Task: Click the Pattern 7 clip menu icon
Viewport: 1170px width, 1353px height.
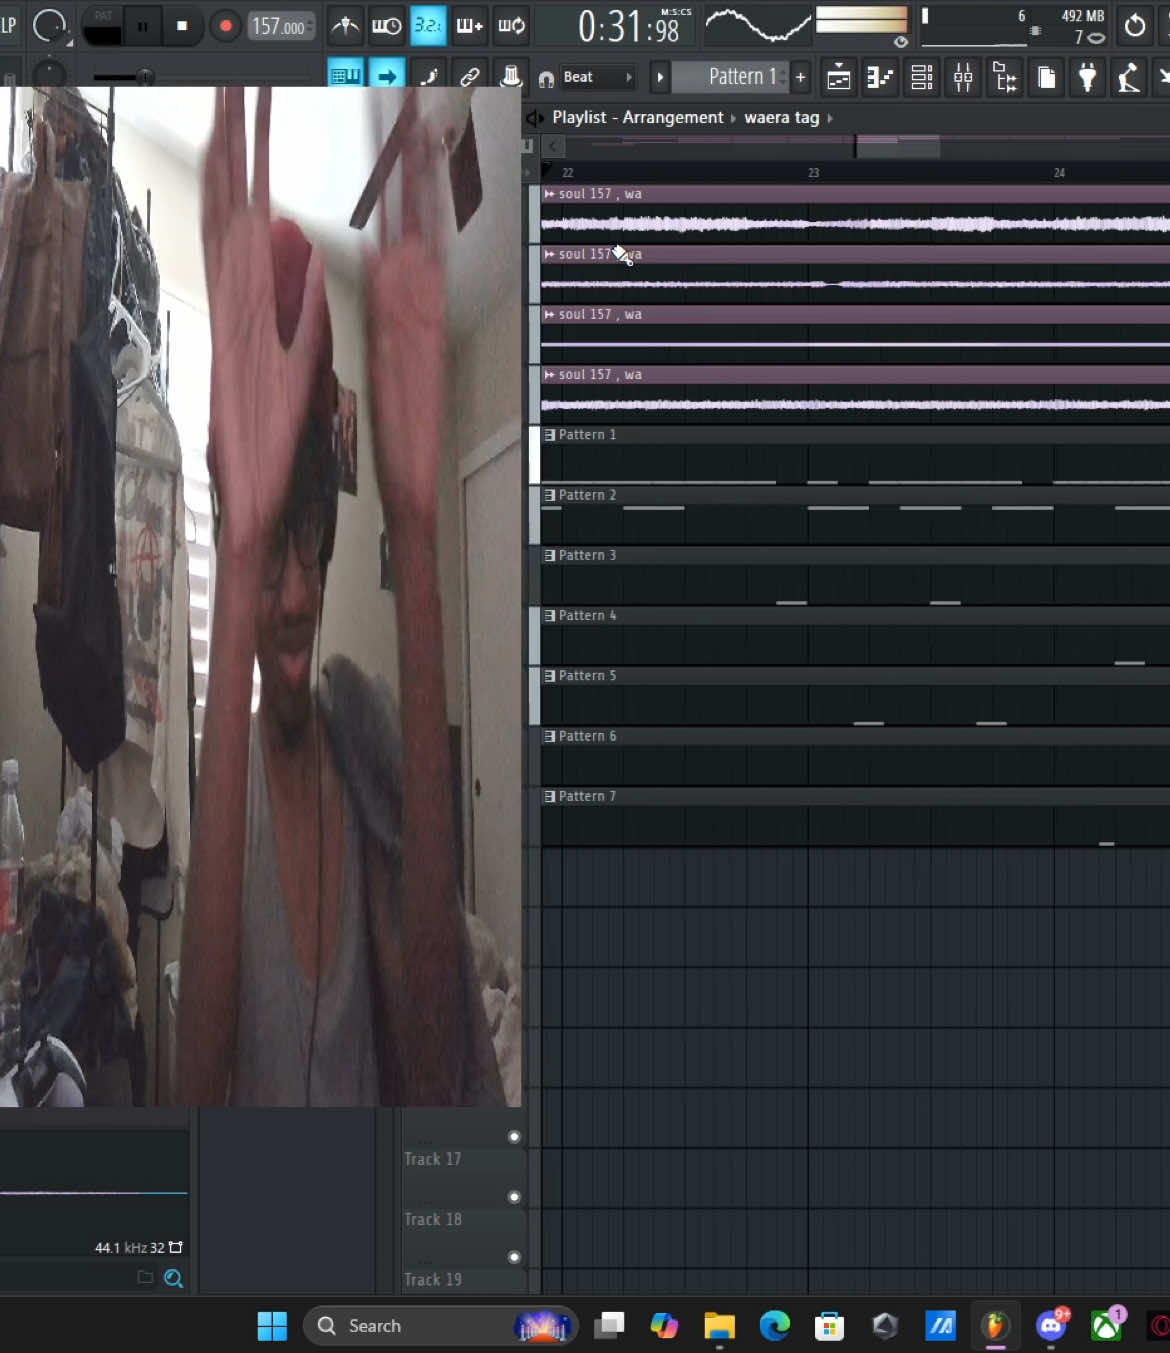Action: click(549, 797)
